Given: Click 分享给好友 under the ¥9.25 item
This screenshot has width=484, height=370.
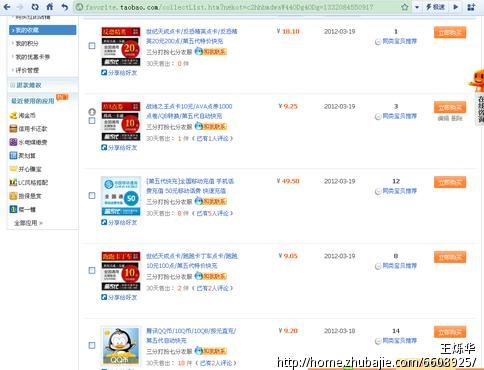Looking at the screenshot, I should pyautogui.click(x=119, y=147).
